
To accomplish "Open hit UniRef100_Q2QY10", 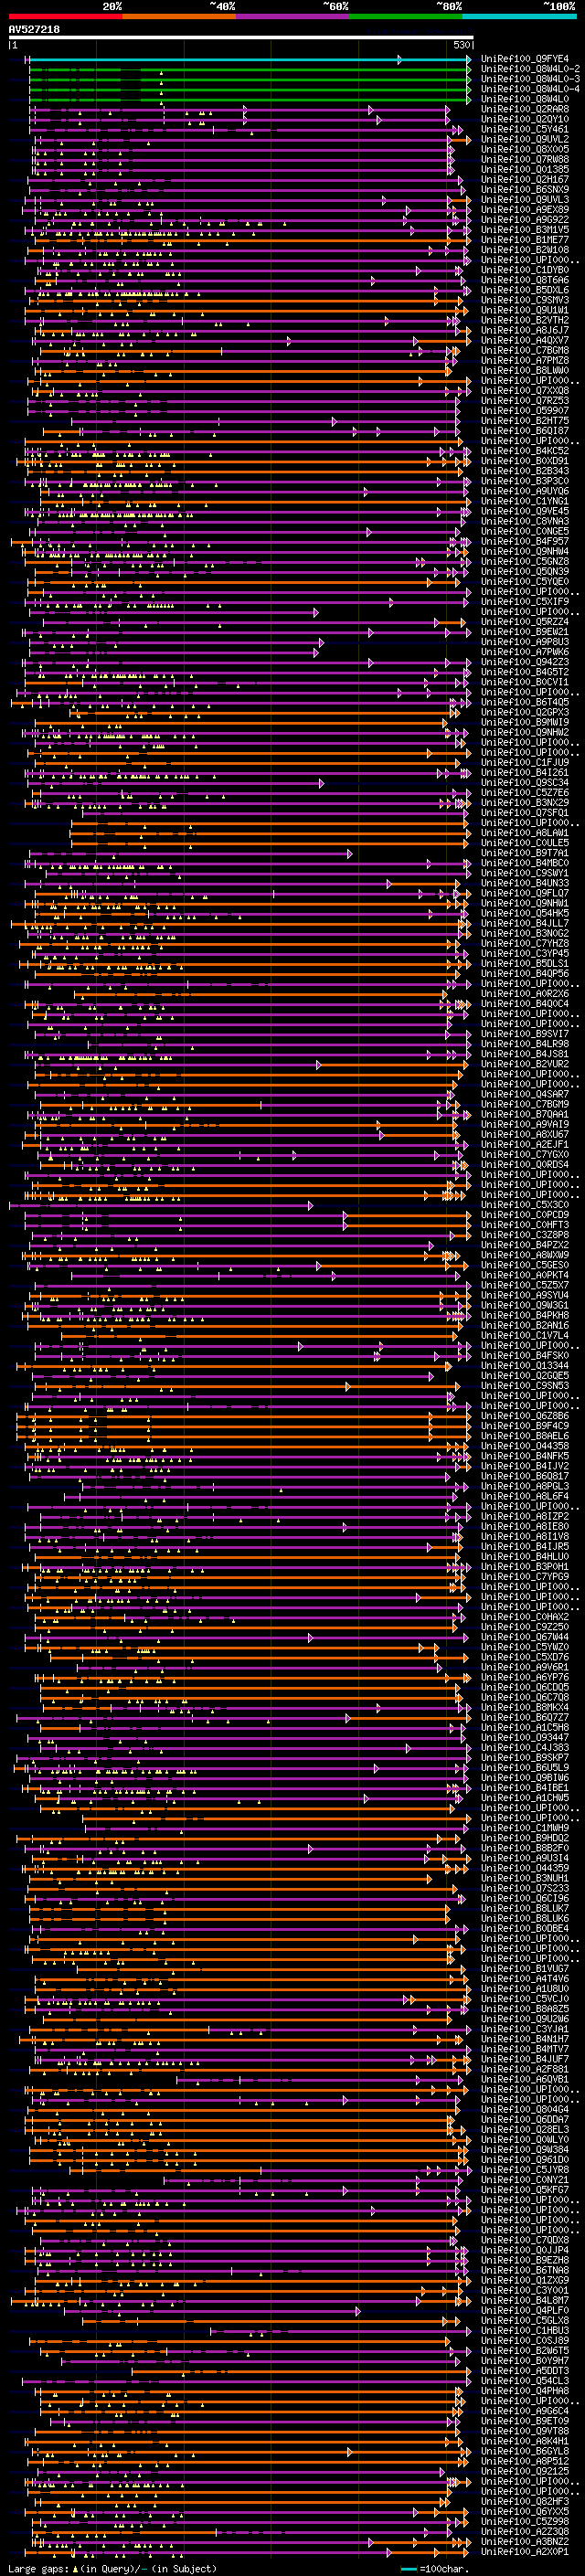I will click(525, 120).
